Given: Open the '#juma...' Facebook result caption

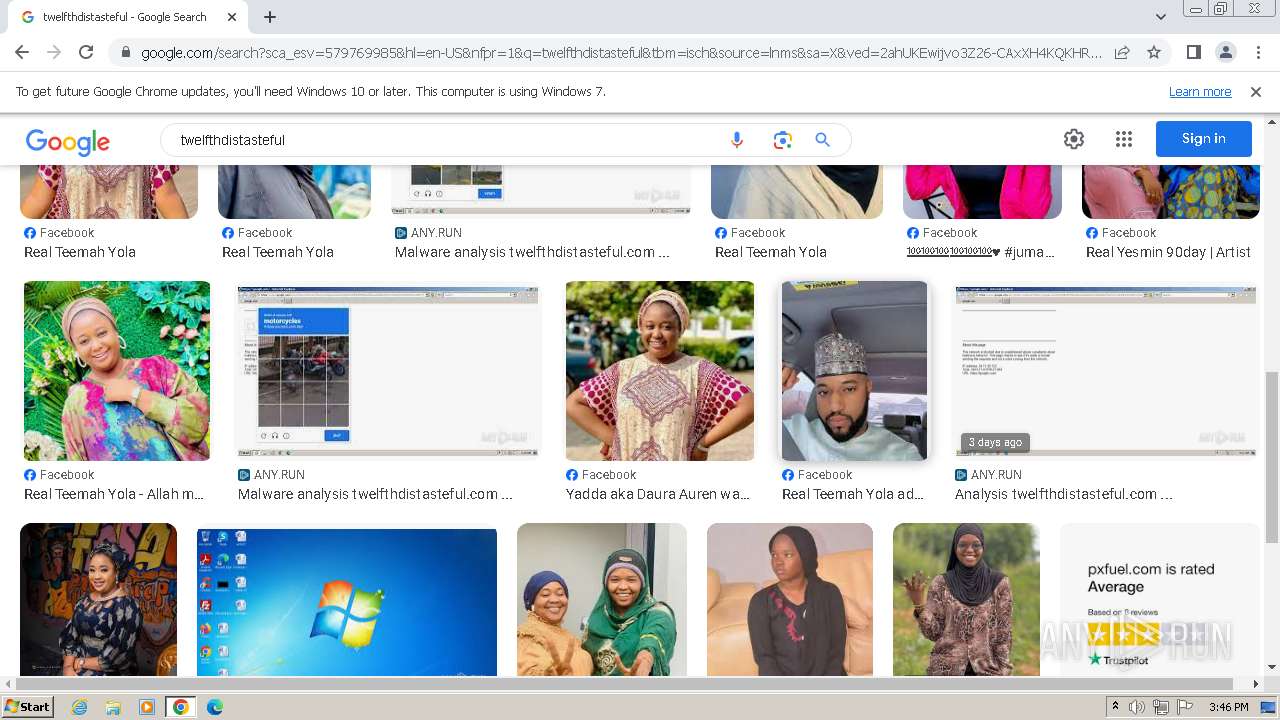Looking at the screenshot, I should coord(981,252).
